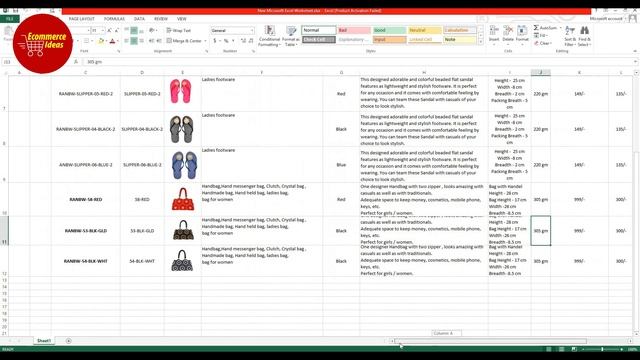
Task: Click the increase indent icon
Action: pyautogui.click(x=159, y=41)
